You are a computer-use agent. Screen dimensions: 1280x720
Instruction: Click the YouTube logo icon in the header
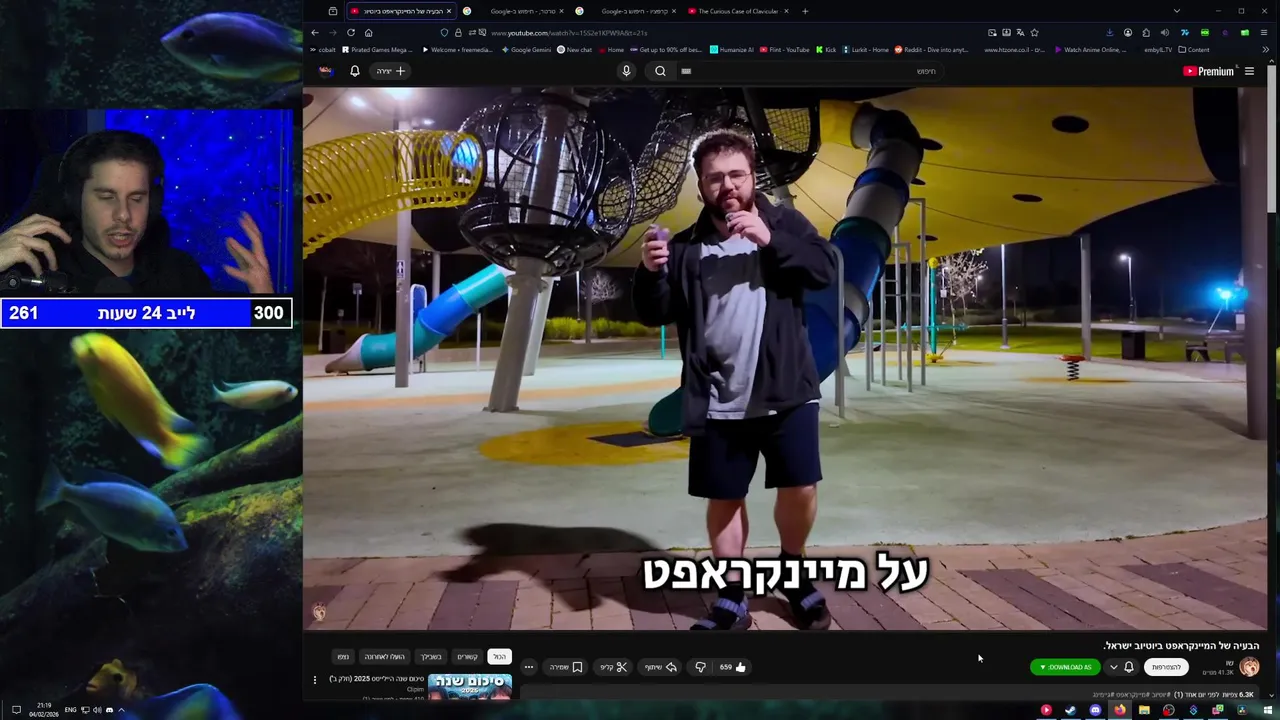click(1189, 71)
